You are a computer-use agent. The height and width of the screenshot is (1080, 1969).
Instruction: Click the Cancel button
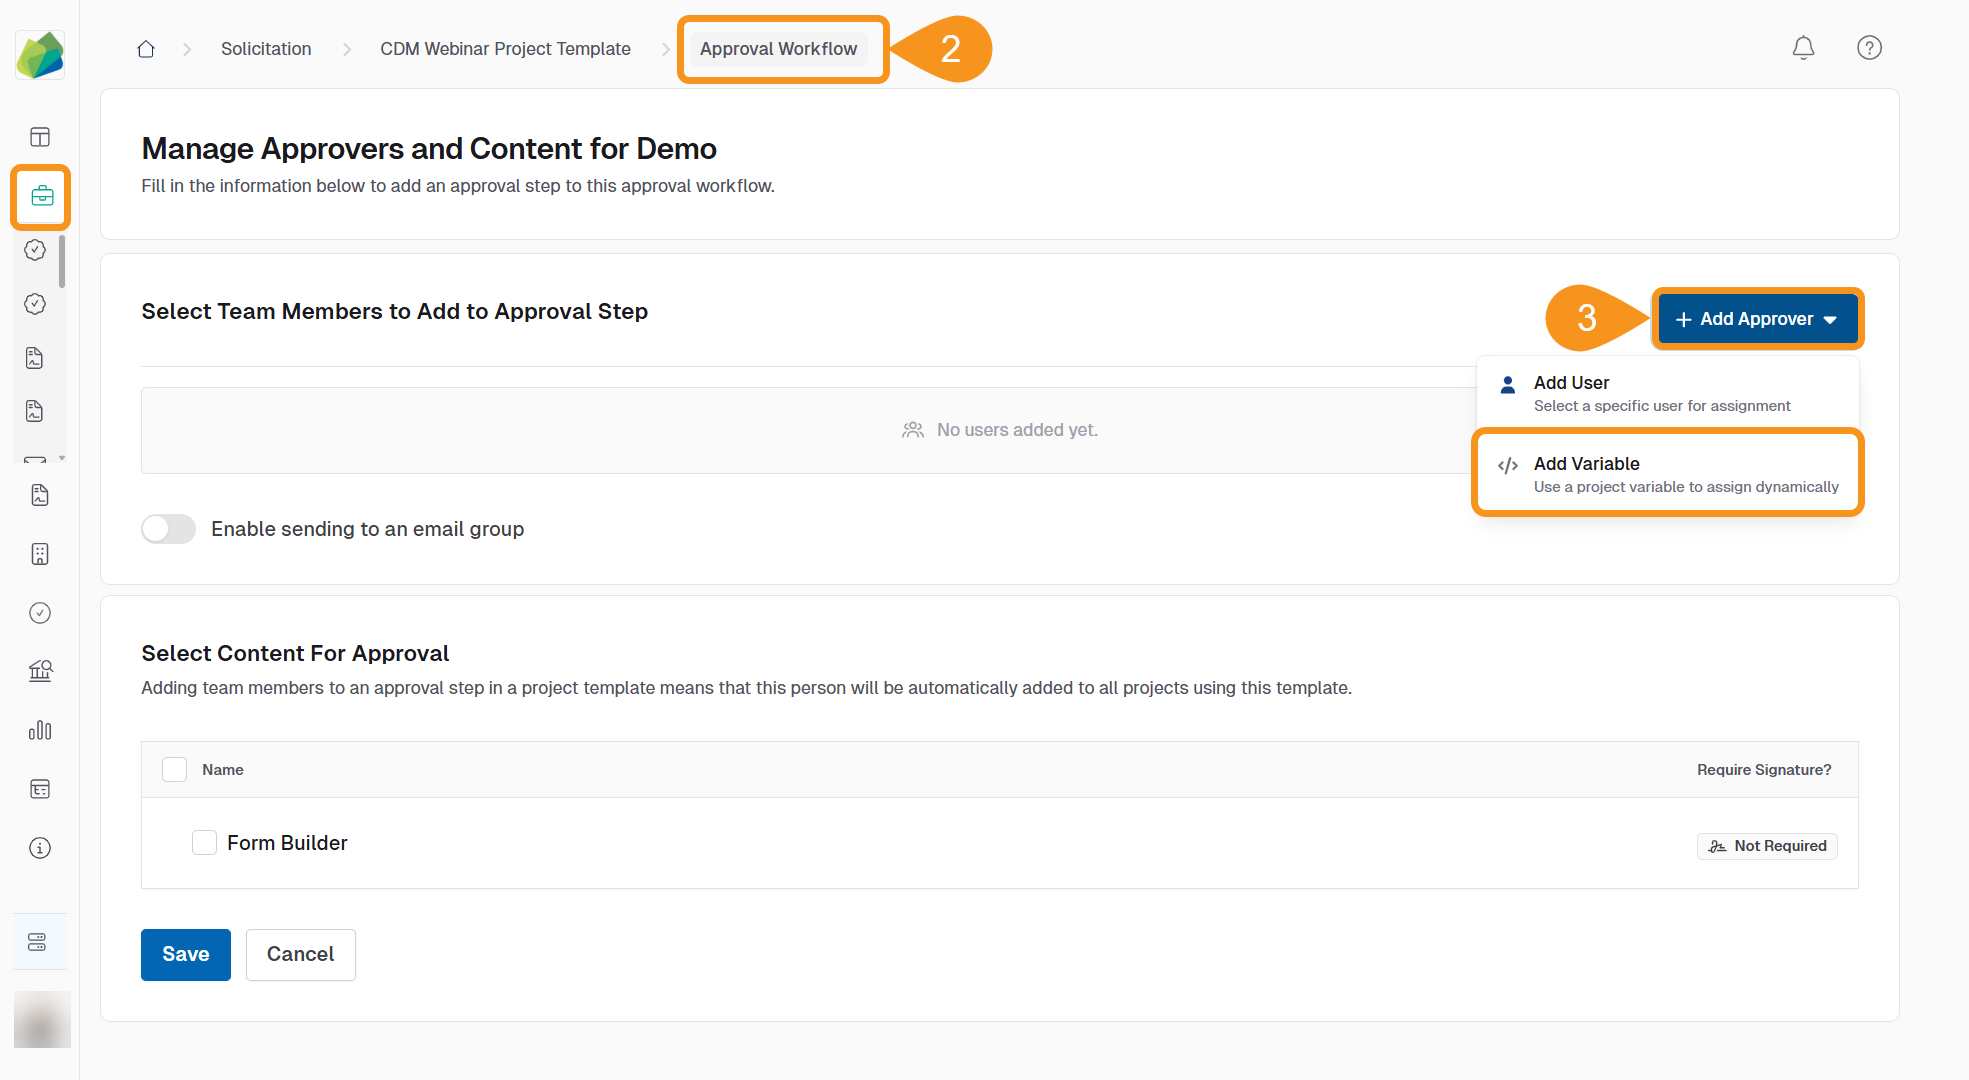[x=300, y=954]
